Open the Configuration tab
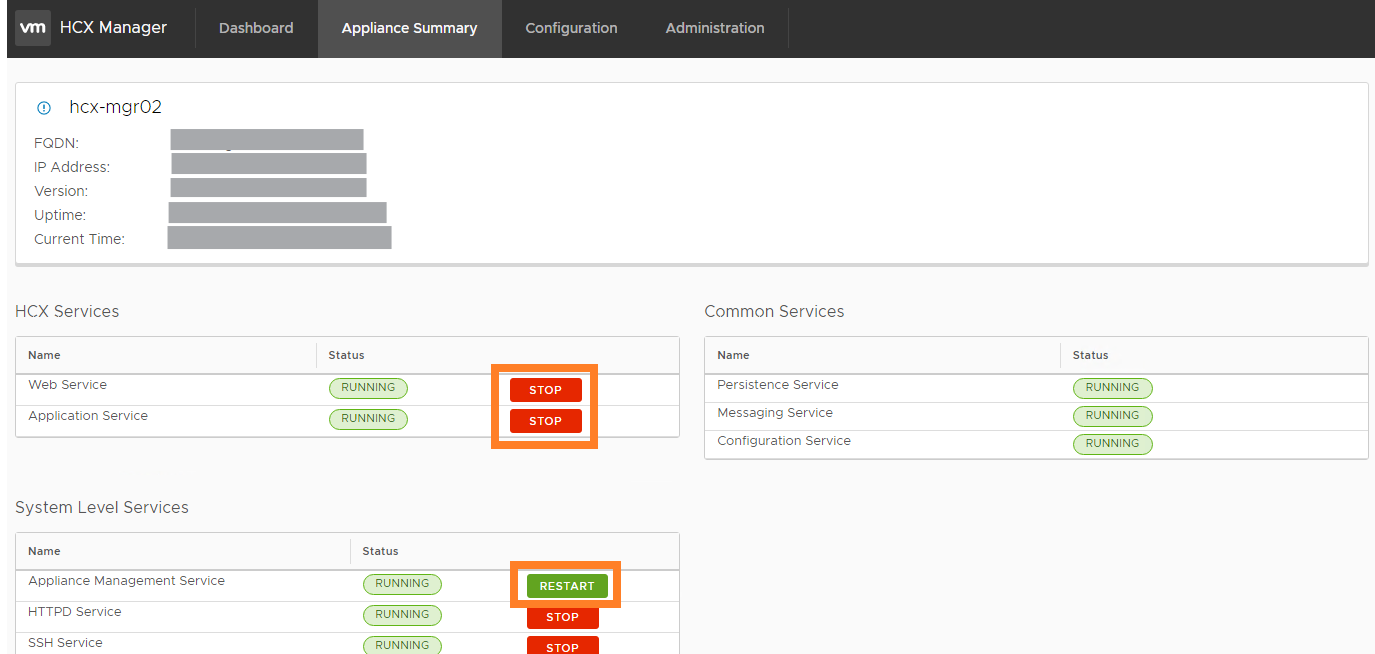Image resolution: width=1375 pixels, height=654 pixels. pyautogui.click(x=571, y=28)
